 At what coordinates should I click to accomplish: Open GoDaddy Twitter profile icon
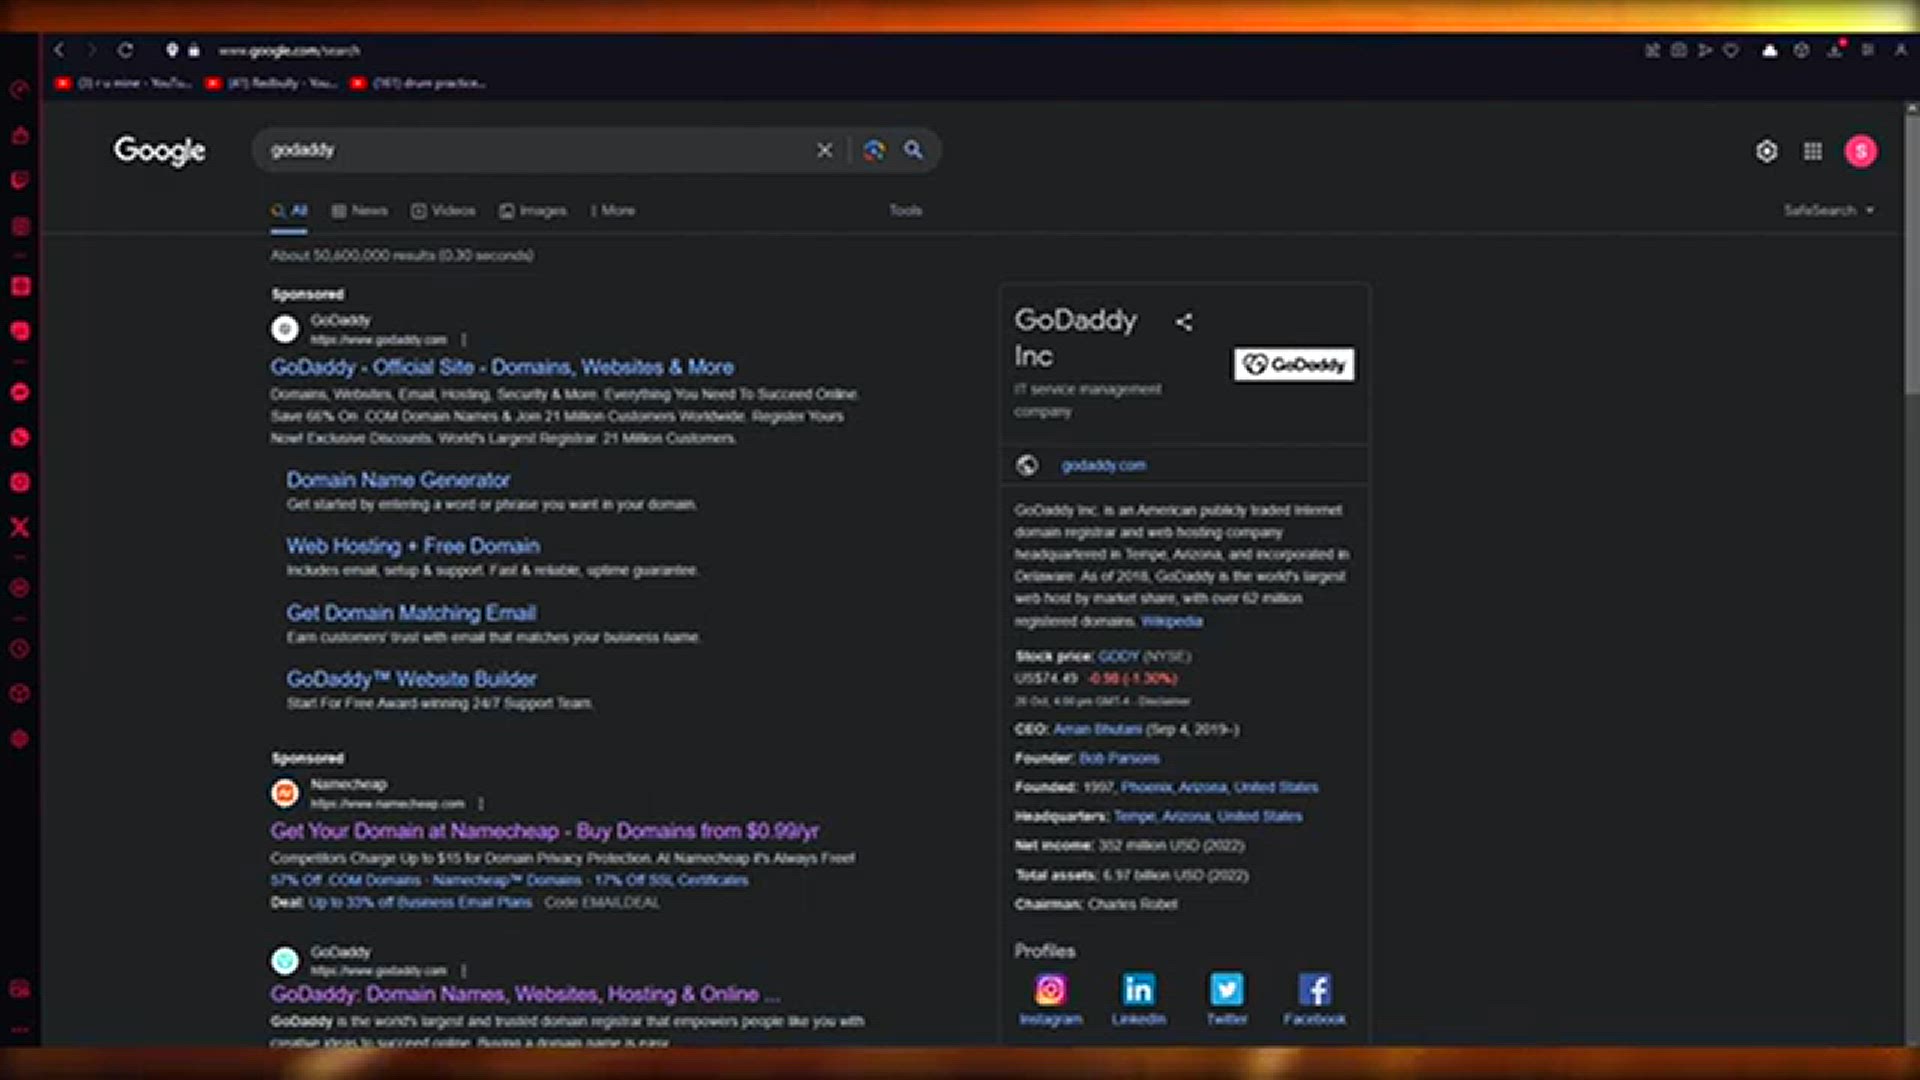pos(1227,990)
